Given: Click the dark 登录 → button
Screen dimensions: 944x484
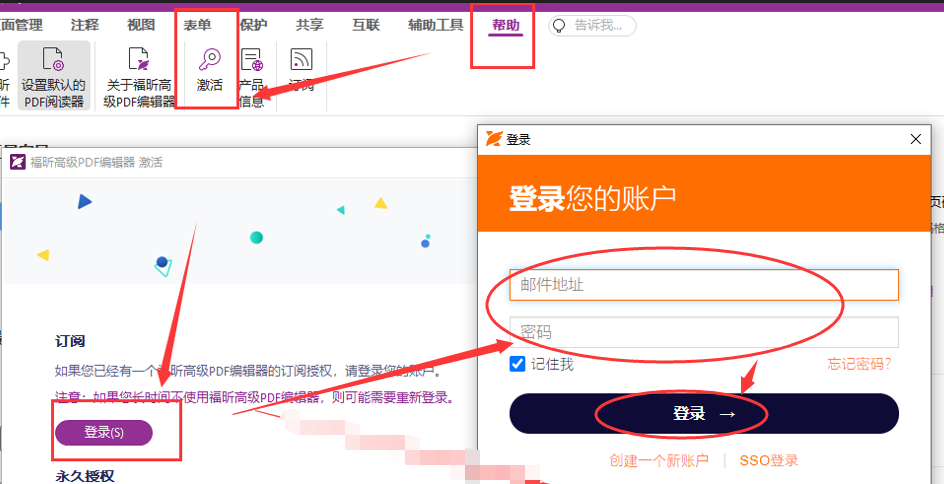Looking at the screenshot, I should click(x=704, y=414).
